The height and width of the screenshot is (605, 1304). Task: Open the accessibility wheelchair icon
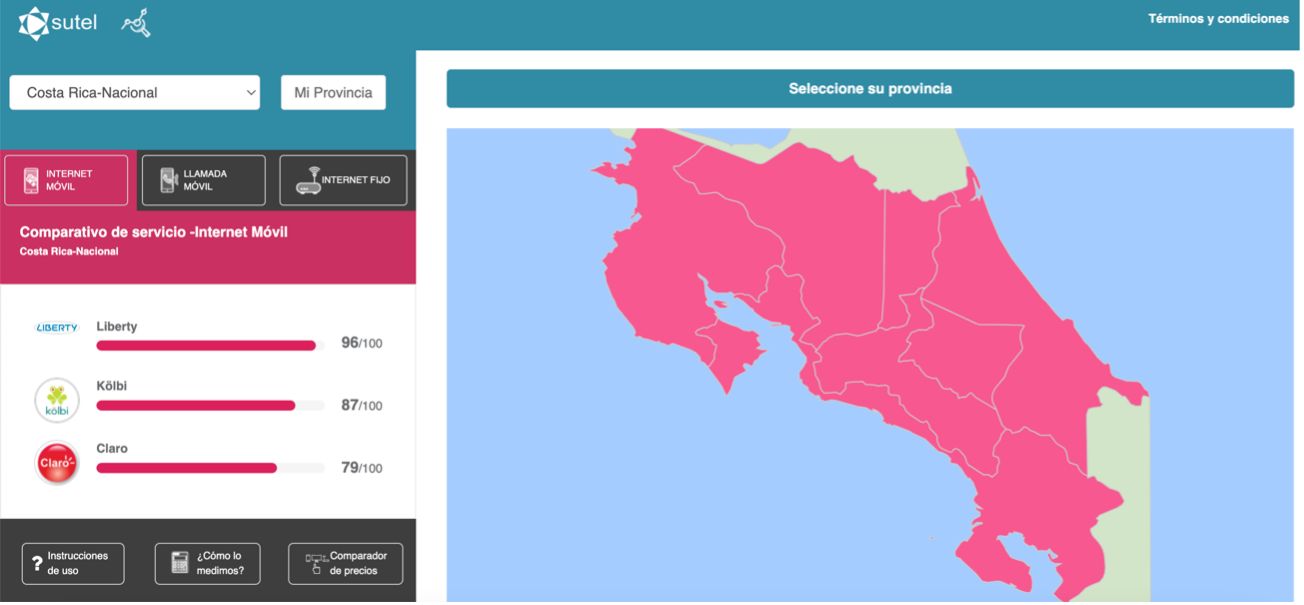[x=136, y=23]
